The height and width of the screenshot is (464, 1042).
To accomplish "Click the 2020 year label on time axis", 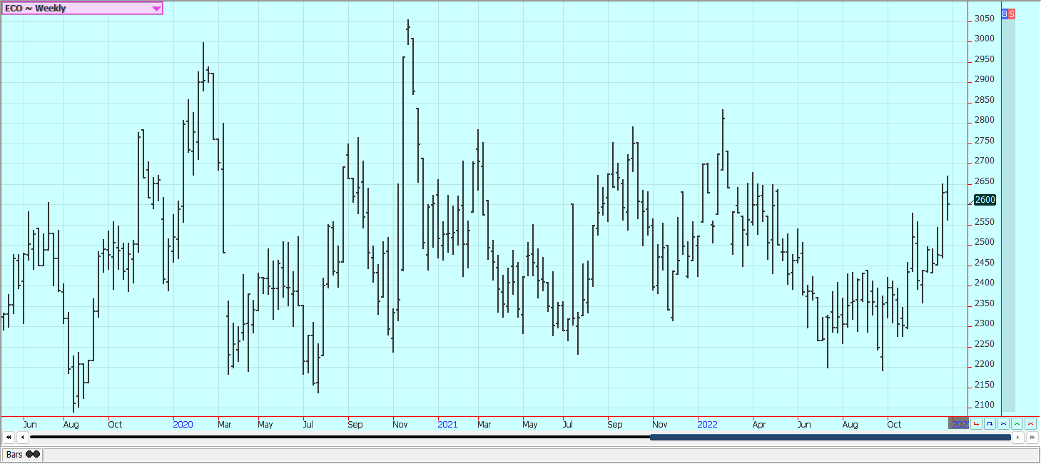I will 183,423.
